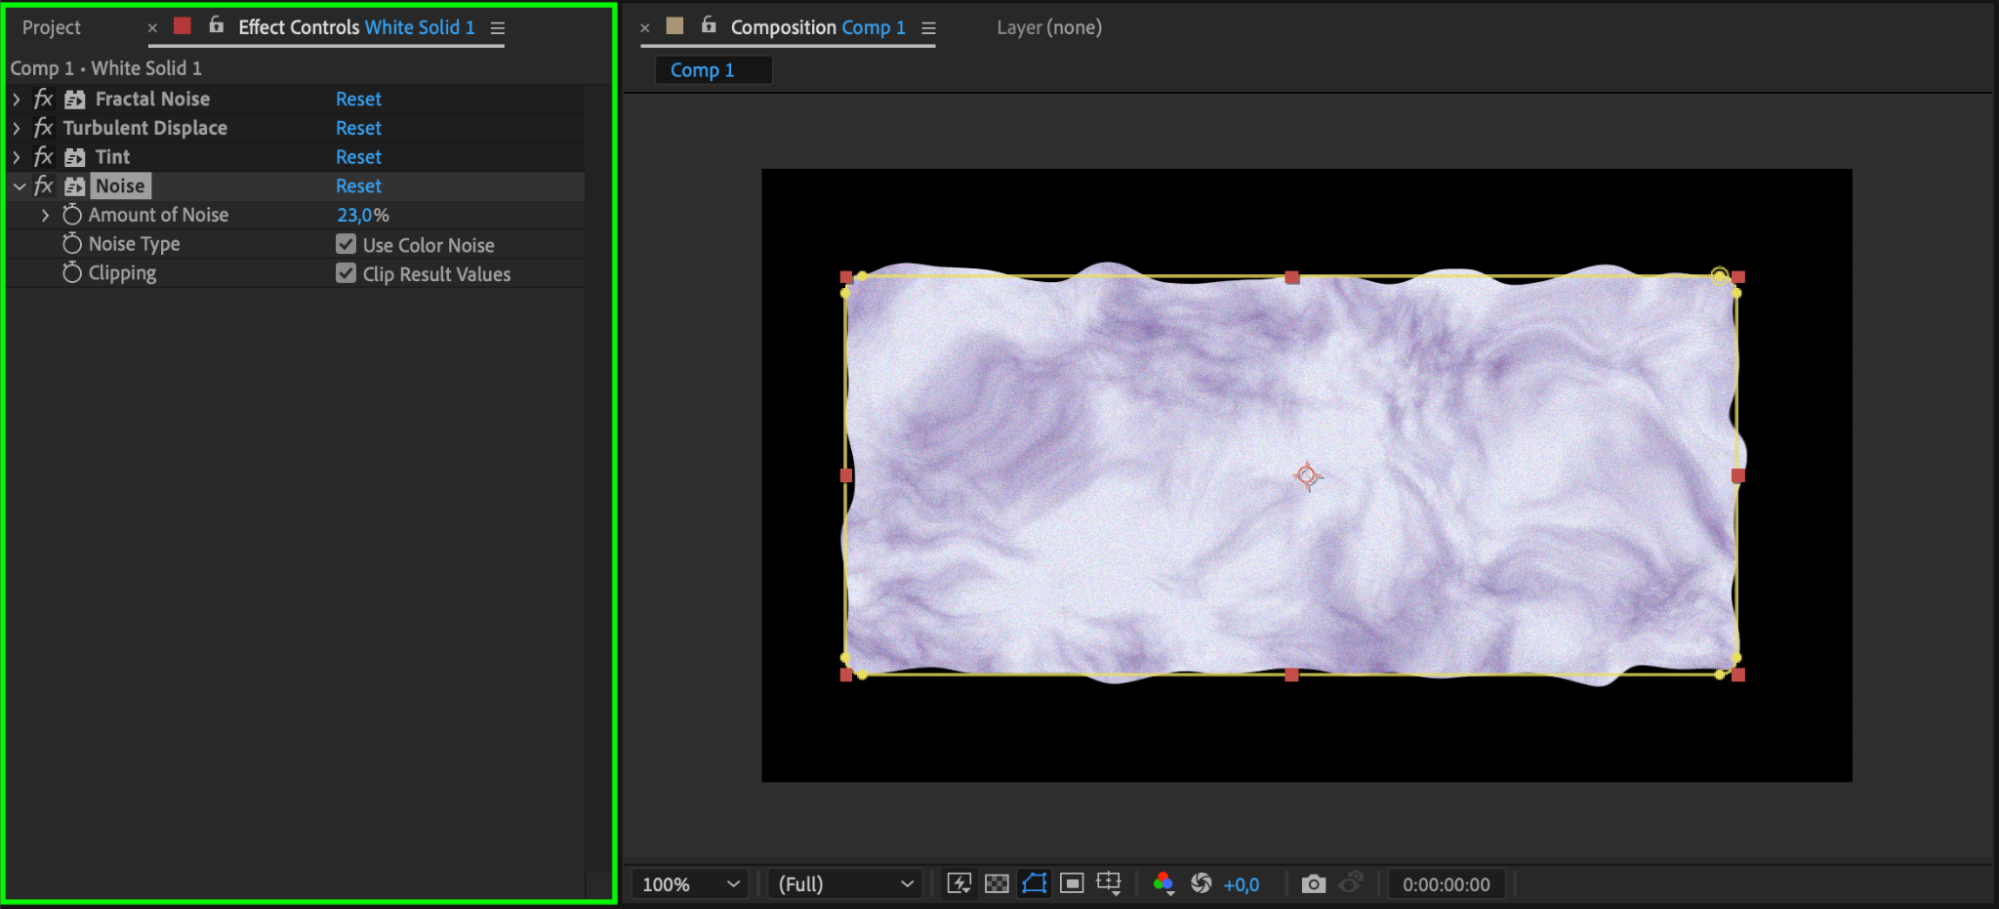
Task: Toggle the transparency grid icon
Action: (996, 884)
